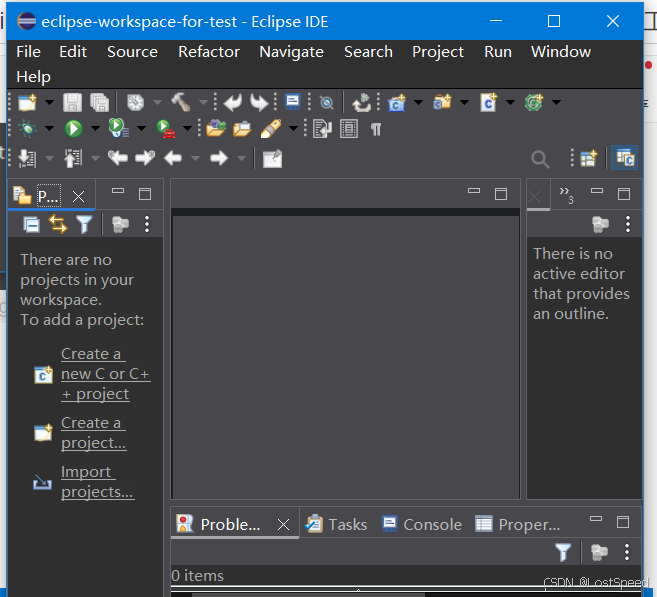This screenshot has width=657, height=597.
Task: Close the Problems tab
Action: point(283,524)
